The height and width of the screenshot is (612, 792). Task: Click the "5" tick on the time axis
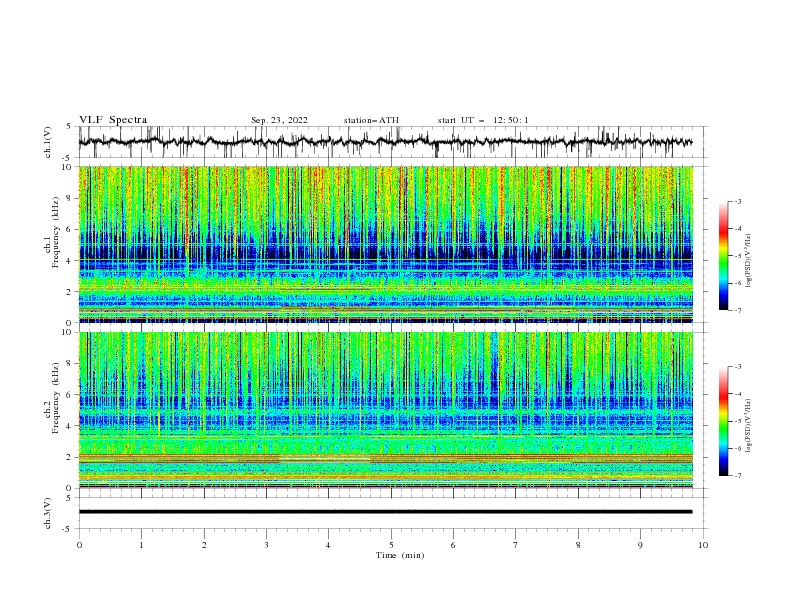click(391, 545)
